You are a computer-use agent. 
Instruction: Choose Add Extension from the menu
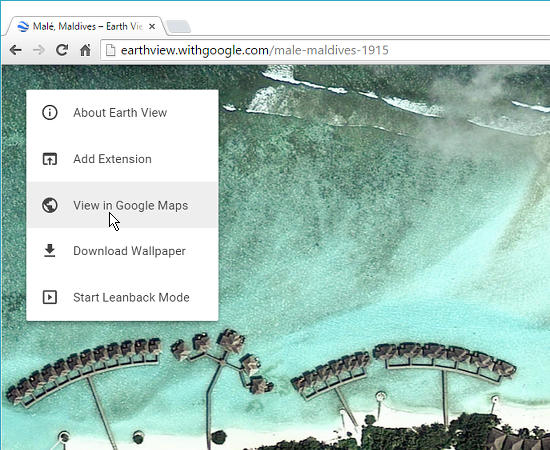[122, 159]
